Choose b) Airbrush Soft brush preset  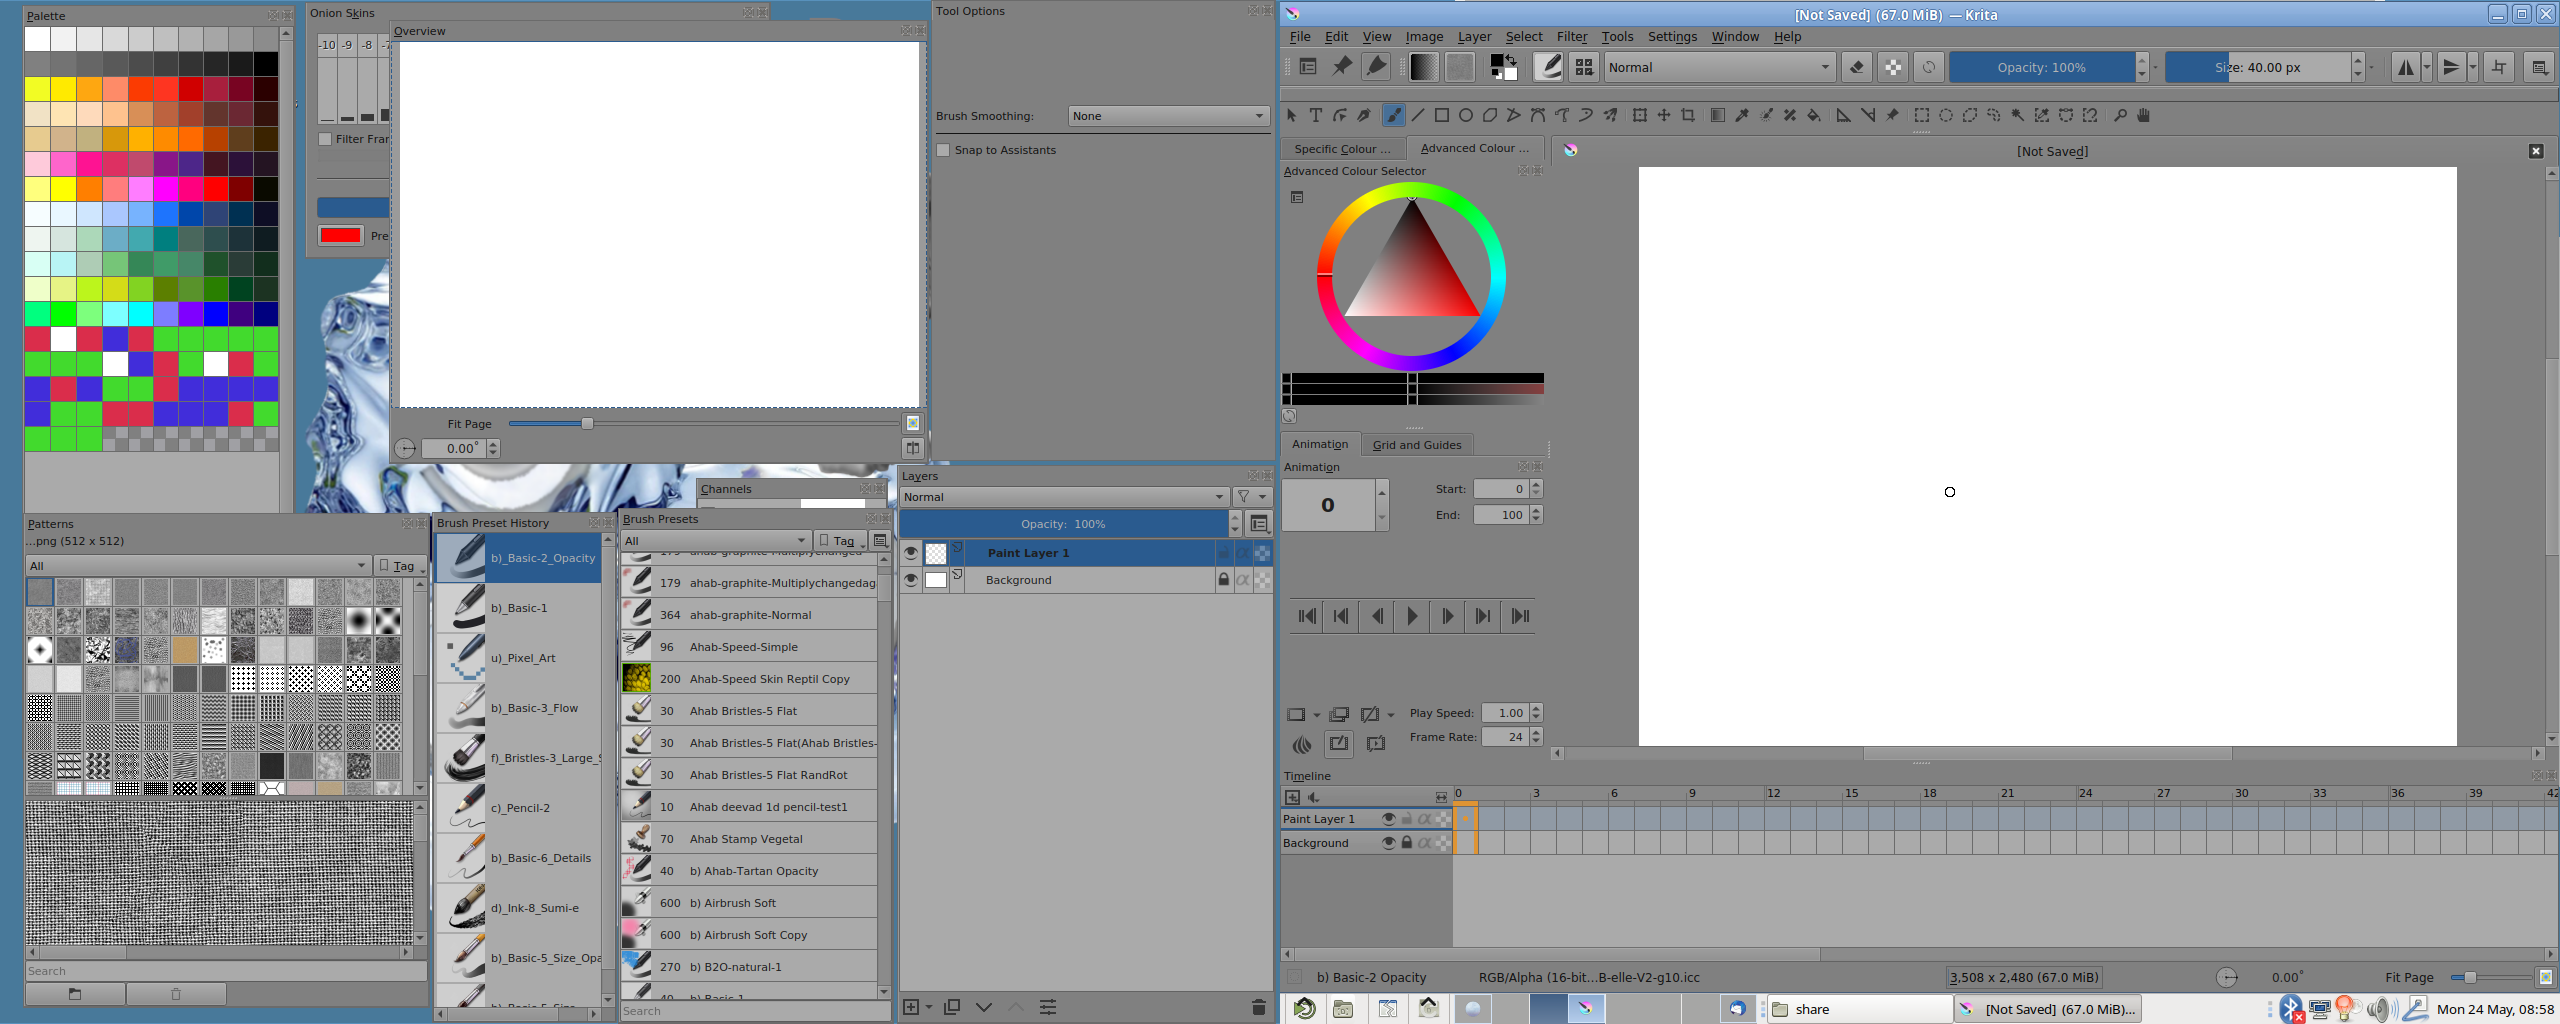pos(749,903)
